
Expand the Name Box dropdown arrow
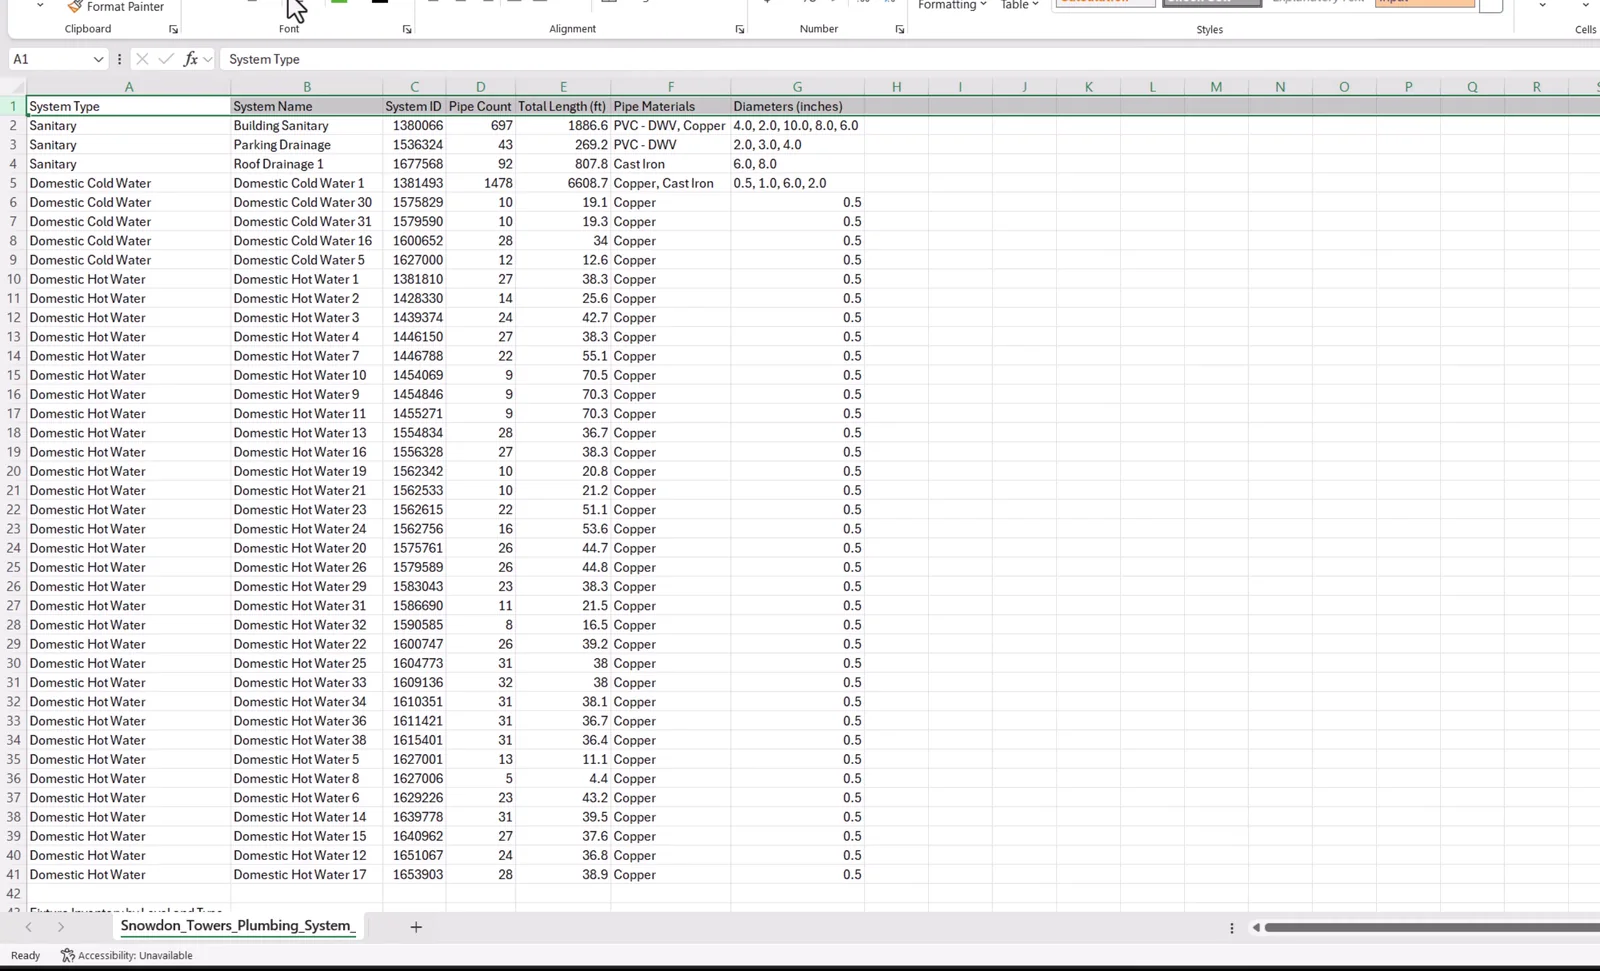point(98,59)
